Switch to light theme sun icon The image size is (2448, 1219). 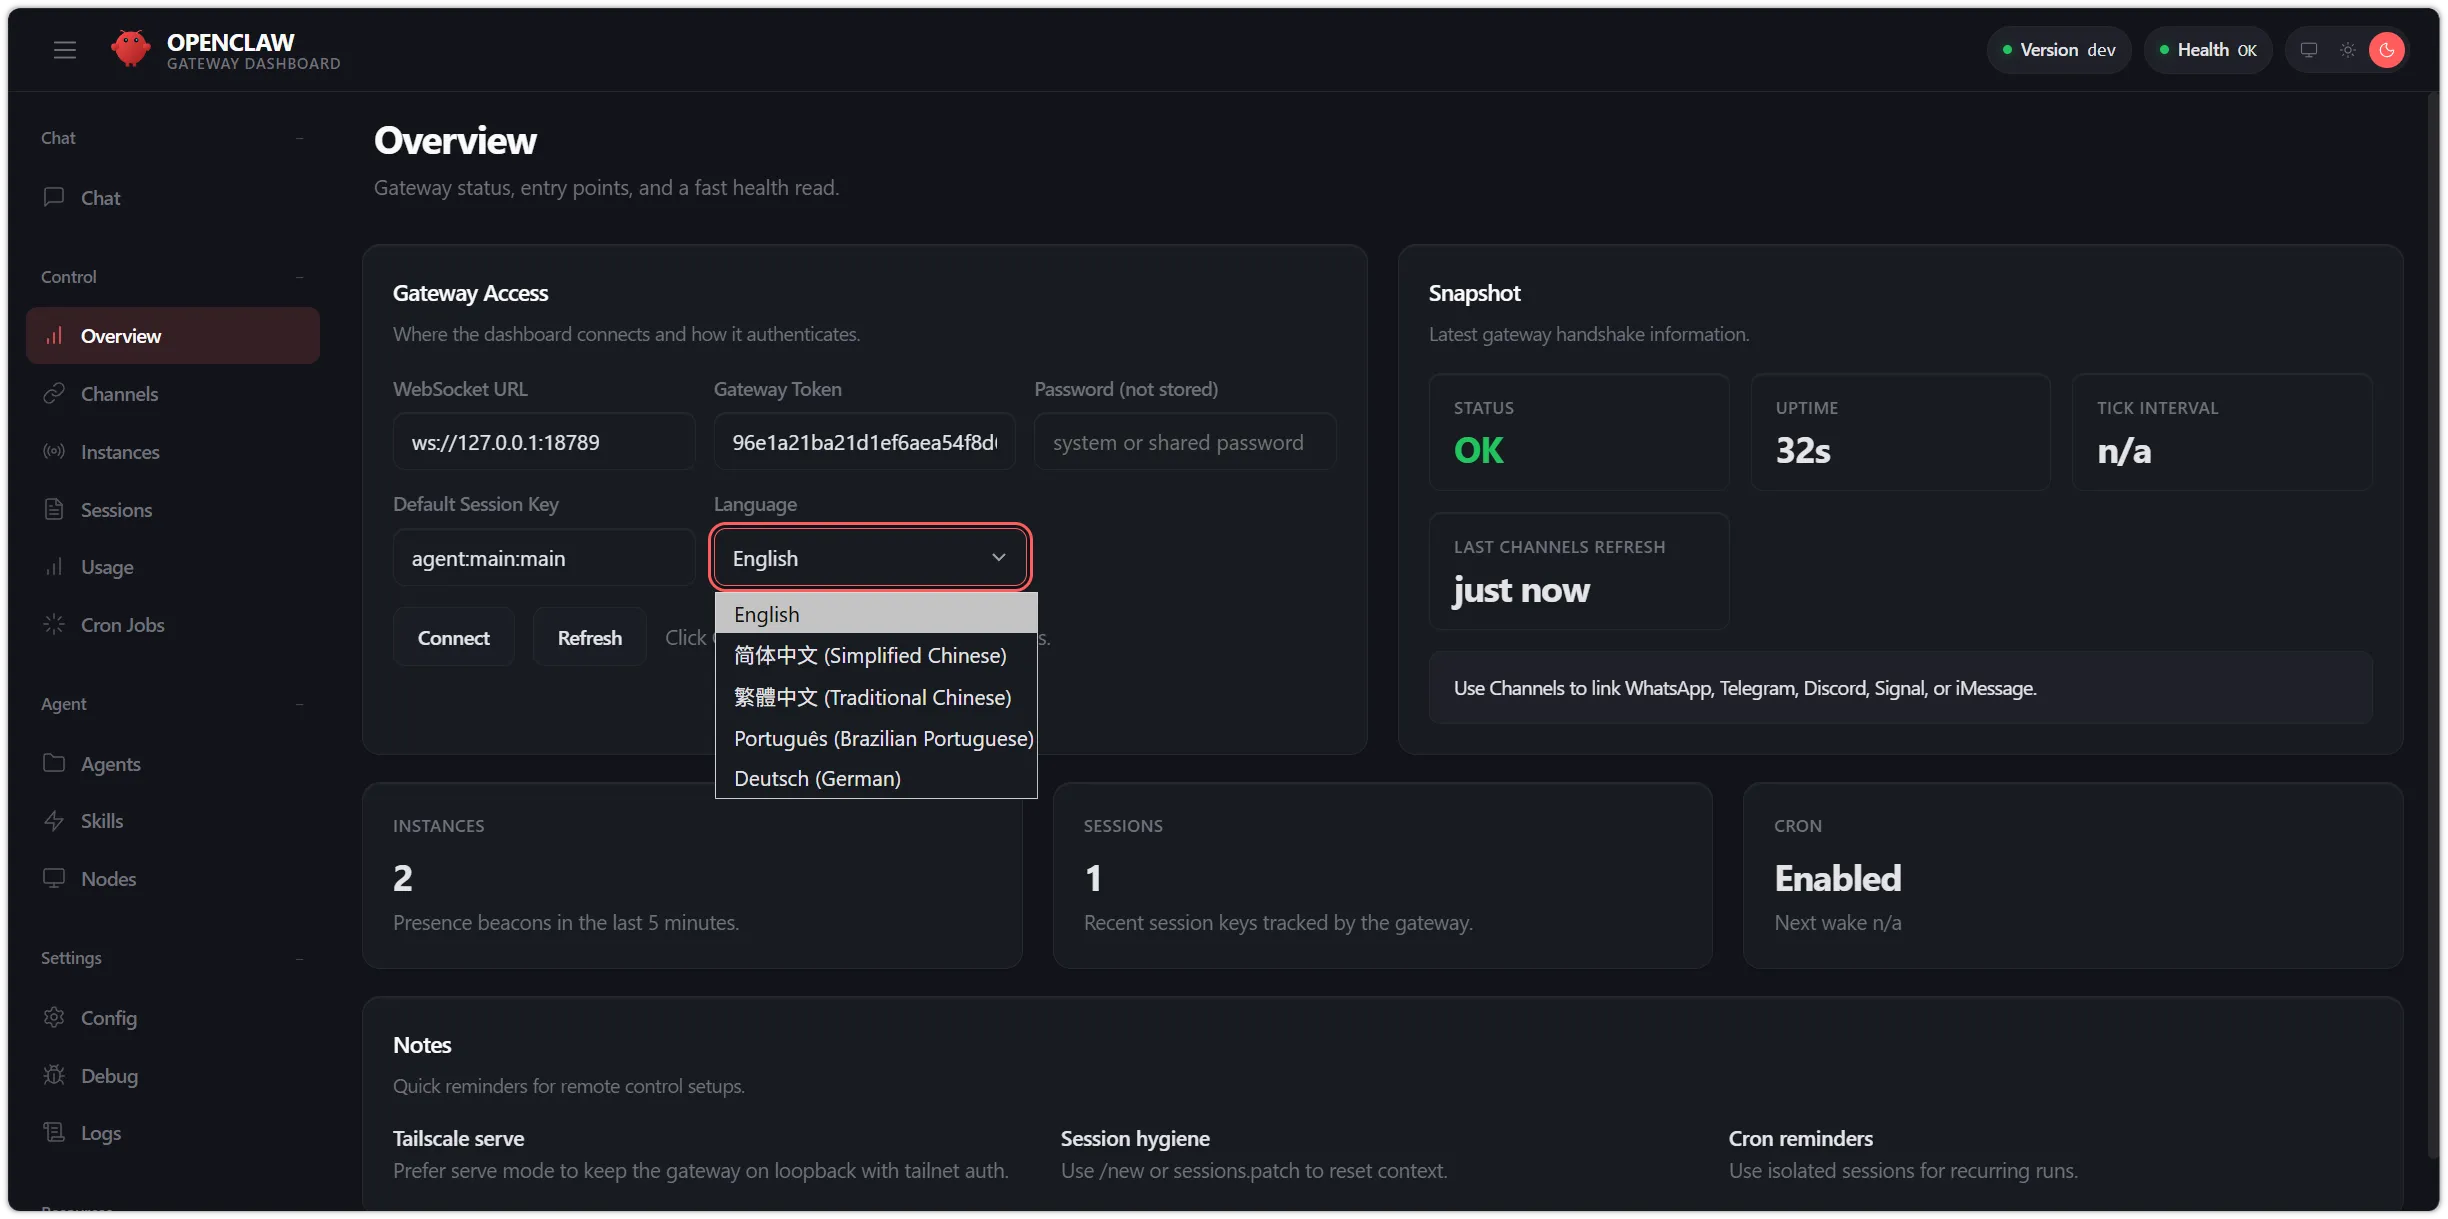(x=2348, y=50)
